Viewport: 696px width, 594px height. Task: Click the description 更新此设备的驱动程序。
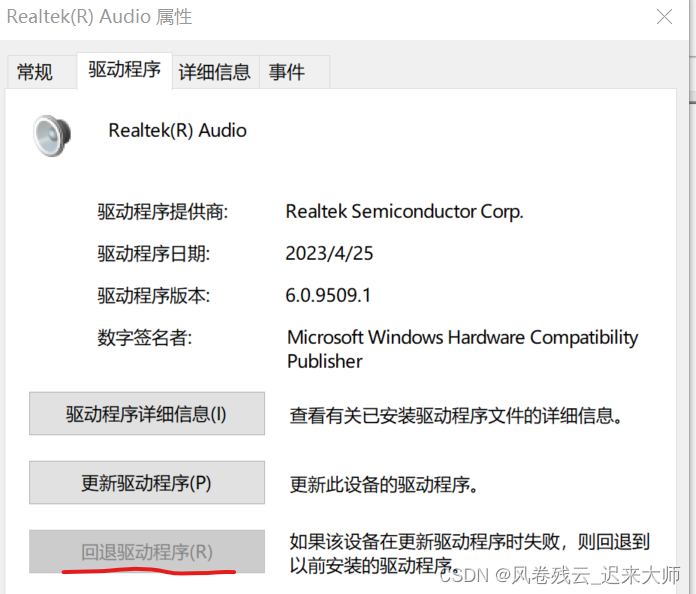[x=384, y=484]
